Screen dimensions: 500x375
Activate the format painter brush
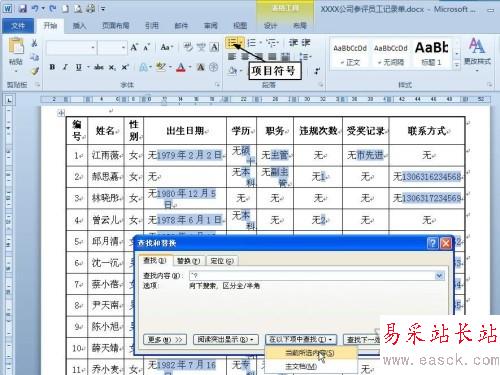[x=35, y=71]
